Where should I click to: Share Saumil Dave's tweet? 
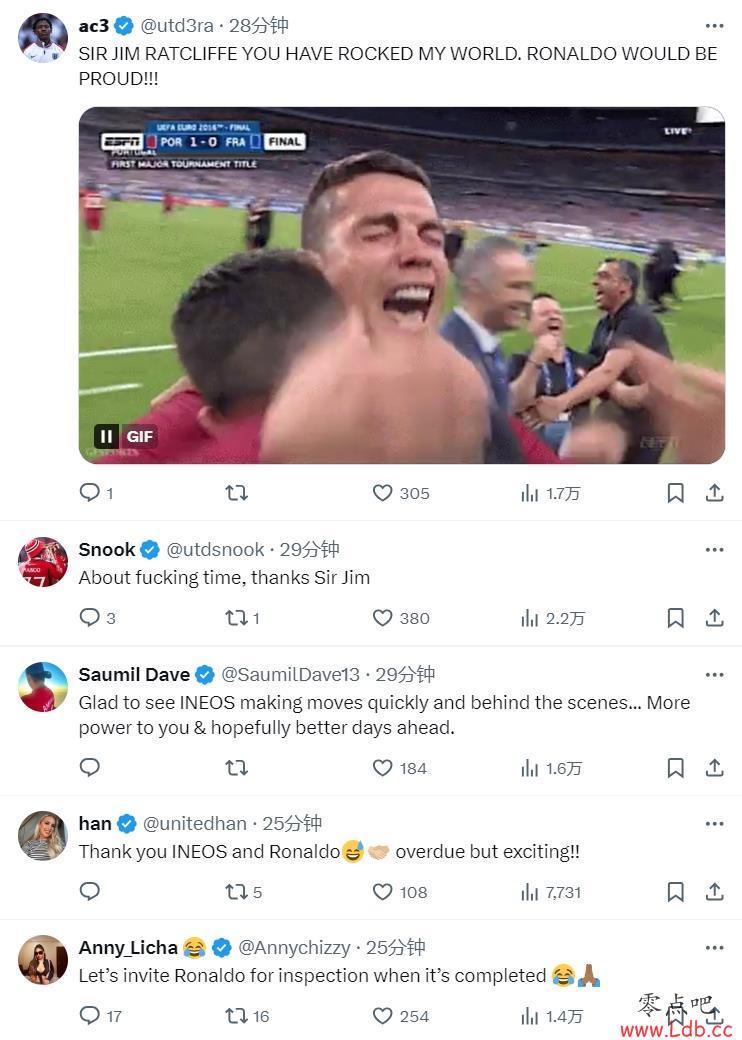714,768
